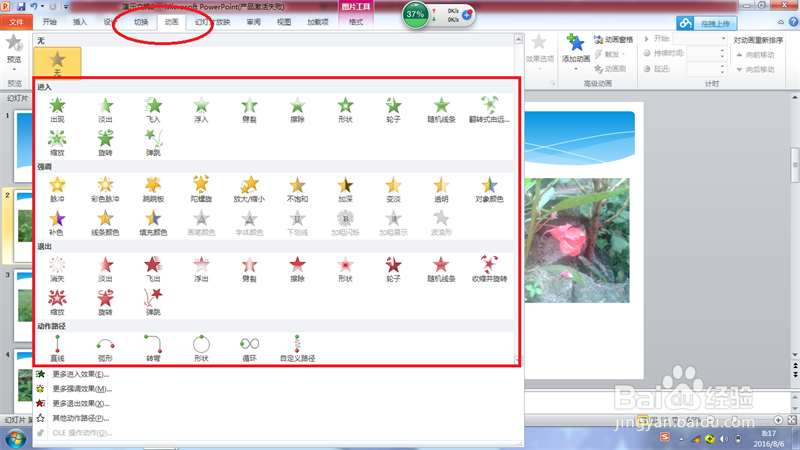Pick the 轮子 entrance animation
Screen dimensions: 800x450
(393, 110)
